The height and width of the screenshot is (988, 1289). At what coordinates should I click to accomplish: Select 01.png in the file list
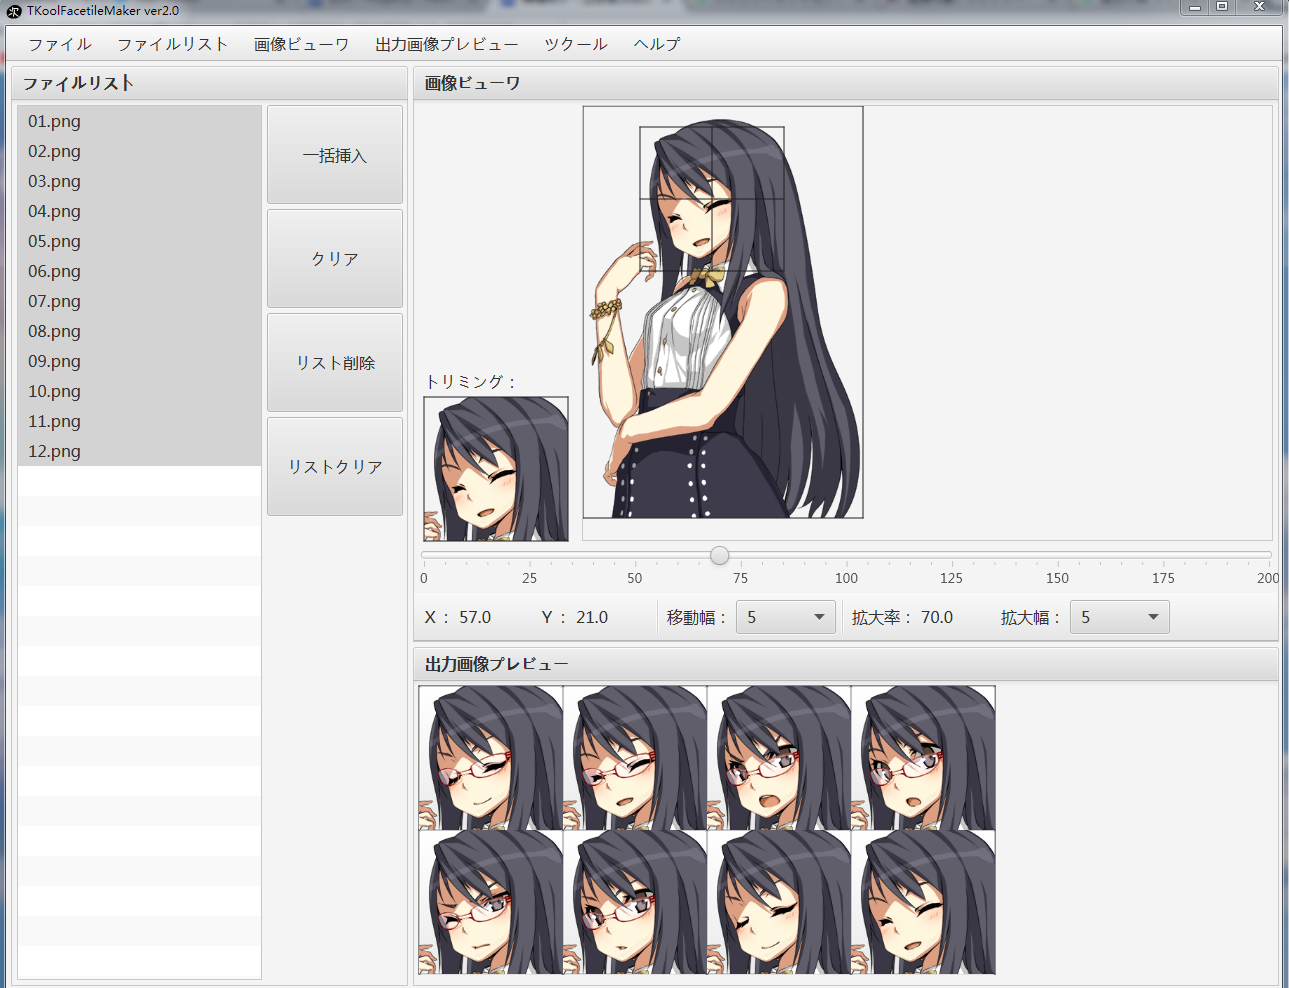(140, 121)
